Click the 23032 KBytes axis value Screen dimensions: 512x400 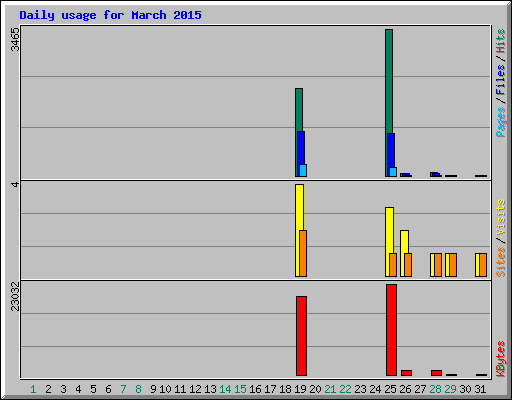(15, 296)
